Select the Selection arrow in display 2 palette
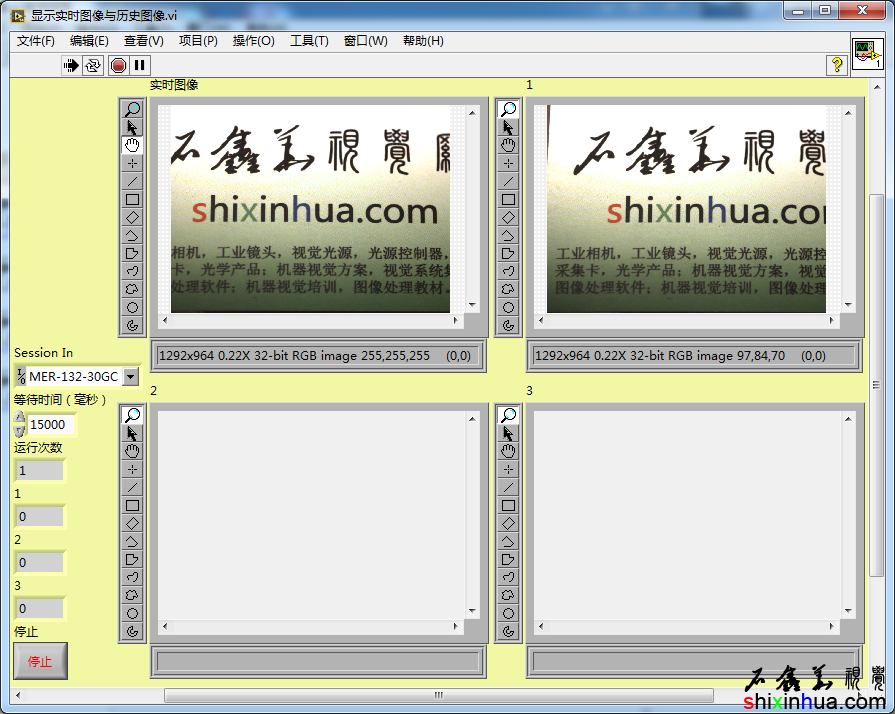Viewport: 895px width, 714px height. point(132,433)
